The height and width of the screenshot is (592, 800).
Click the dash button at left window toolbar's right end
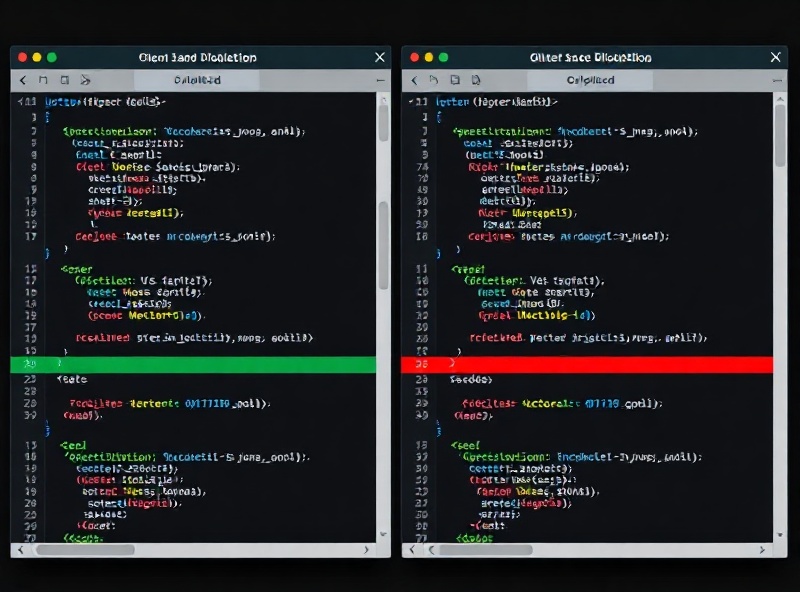[x=380, y=81]
